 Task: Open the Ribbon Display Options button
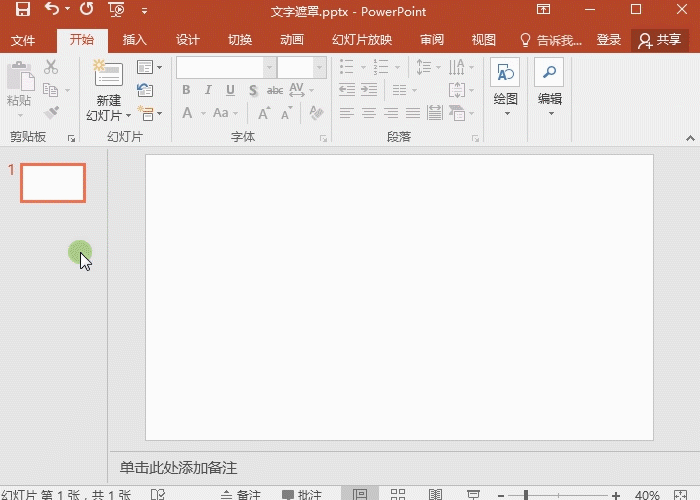[x=543, y=9]
